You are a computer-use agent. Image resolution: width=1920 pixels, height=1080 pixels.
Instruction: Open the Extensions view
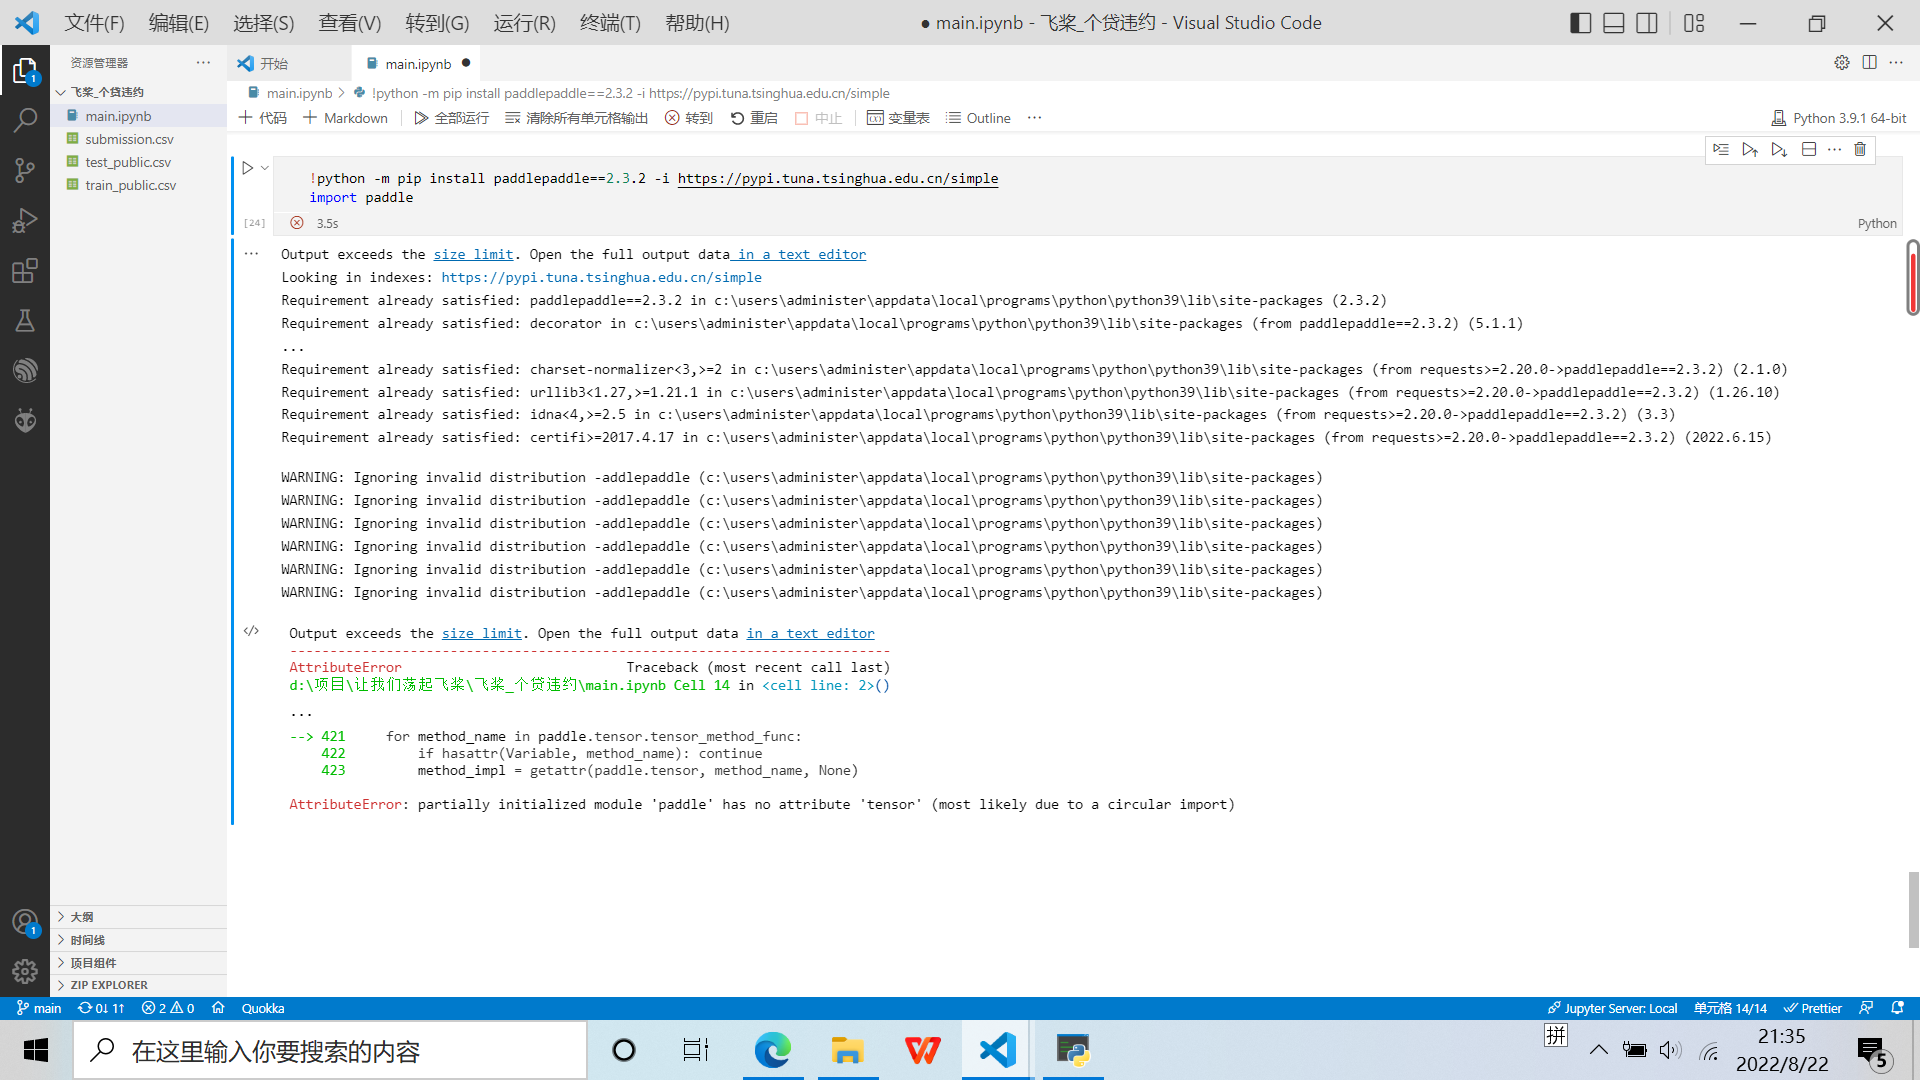coord(25,270)
